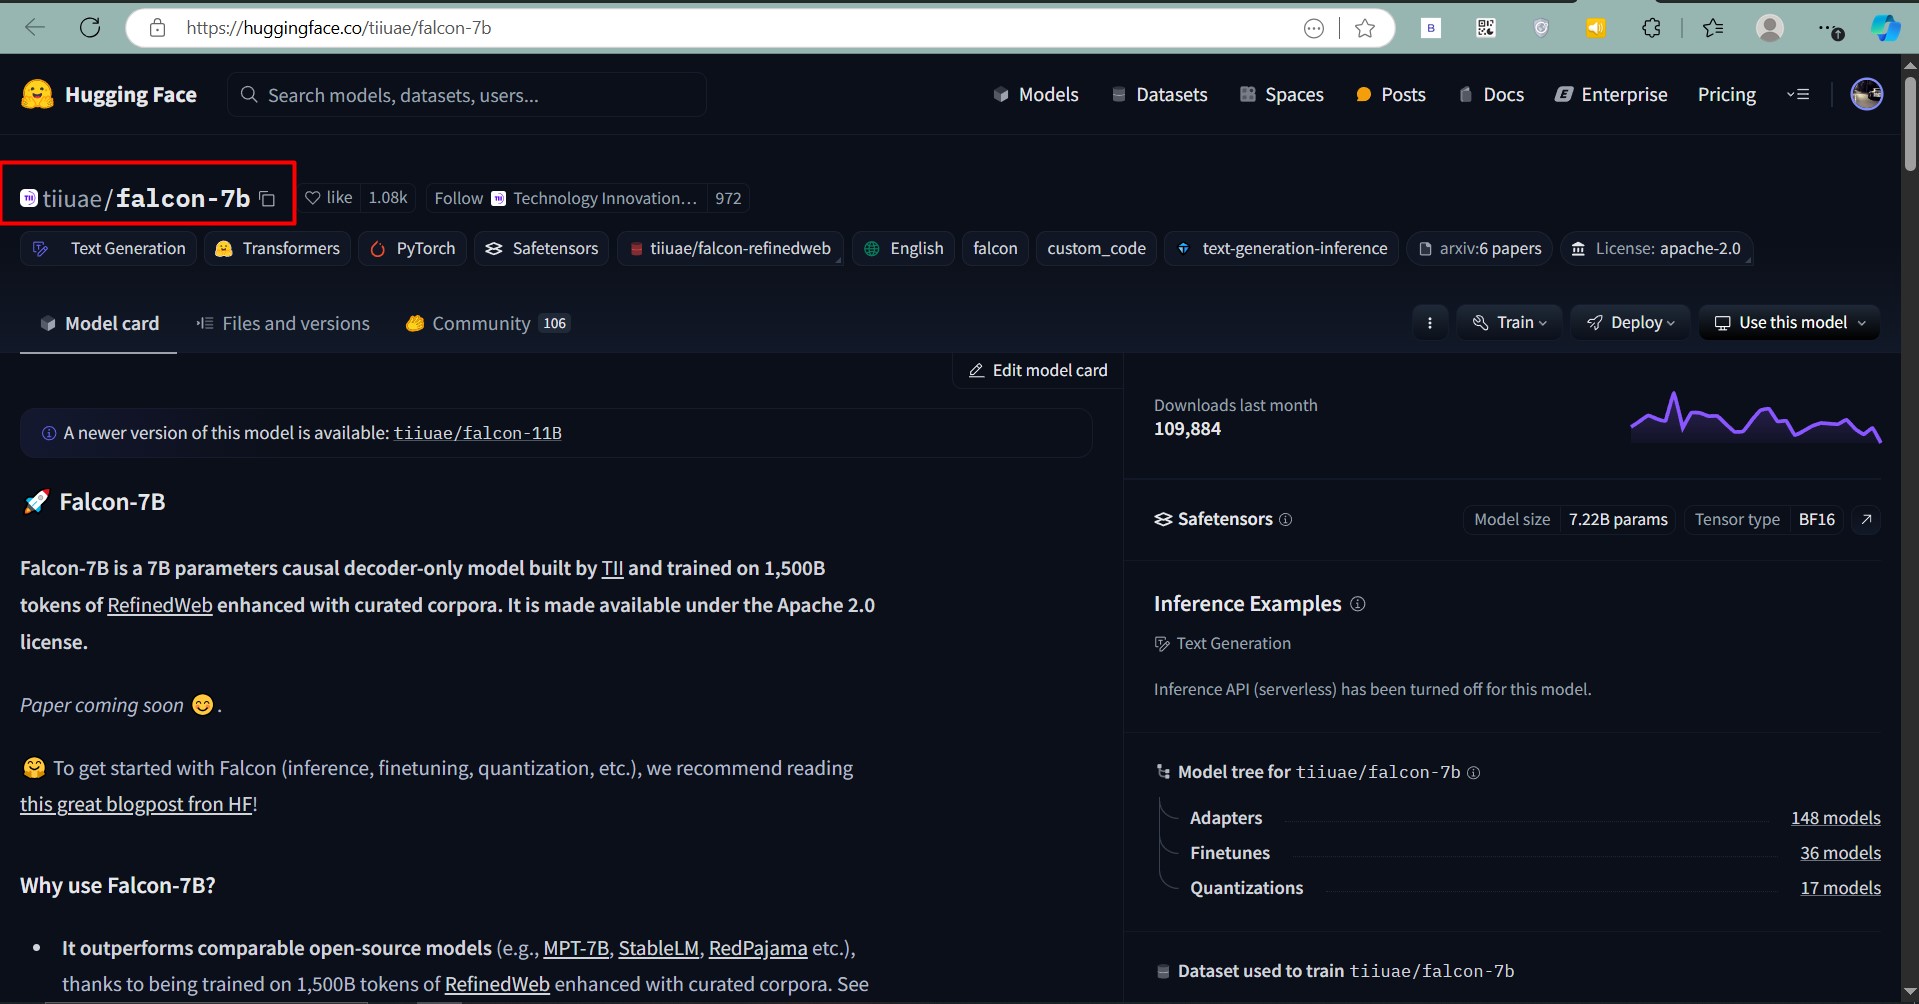Copy model name tiiuae/falcon-7b icon
The image size is (1919, 1004).
(267, 199)
